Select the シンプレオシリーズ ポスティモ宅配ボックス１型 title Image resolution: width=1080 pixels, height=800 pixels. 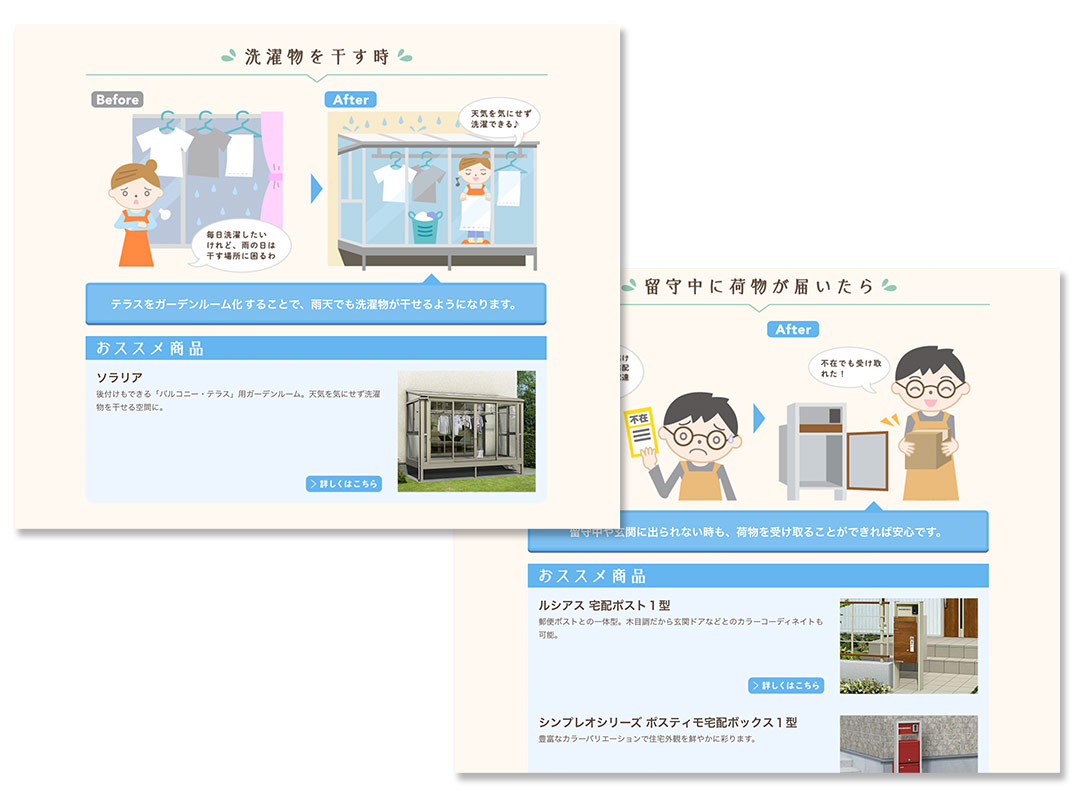click(667, 722)
